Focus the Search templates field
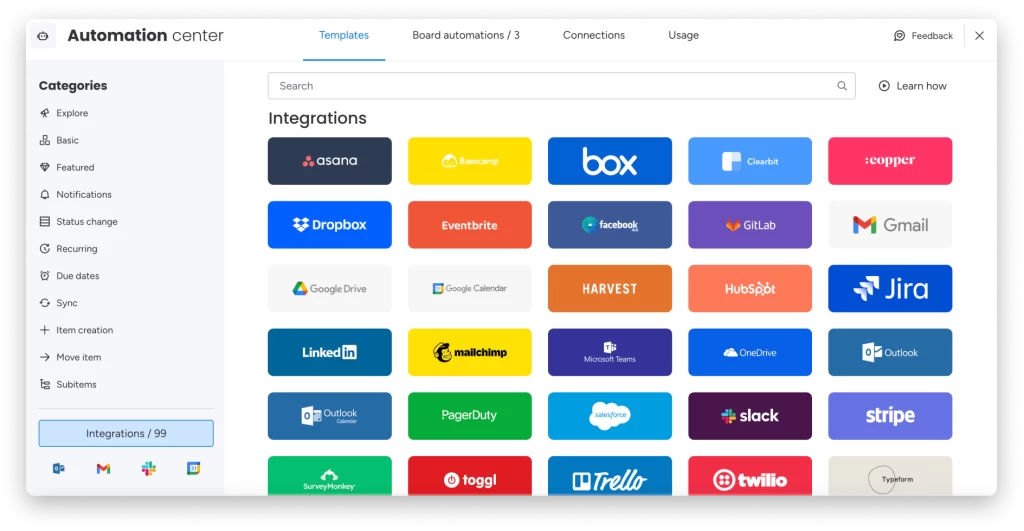 point(562,86)
